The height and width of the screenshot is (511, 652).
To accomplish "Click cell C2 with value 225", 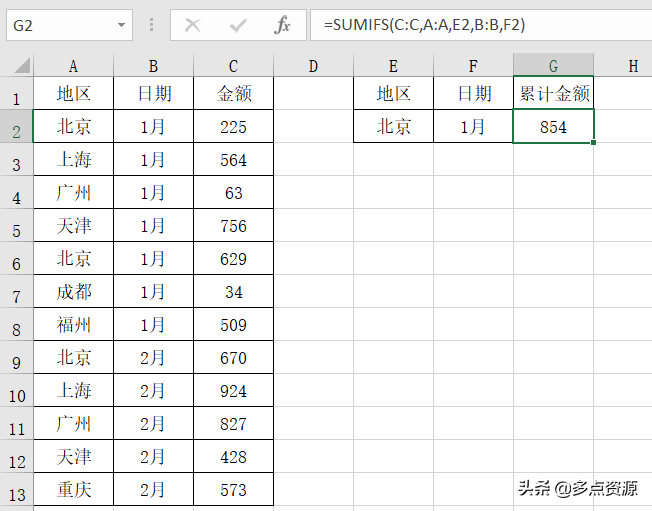I will click(233, 126).
